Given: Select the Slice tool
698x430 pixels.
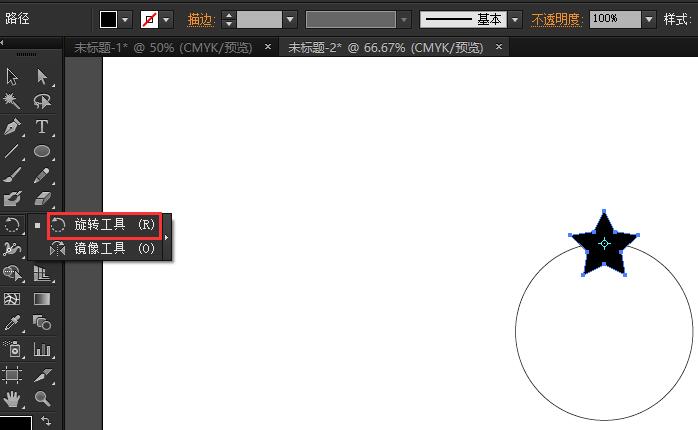Looking at the screenshot, I should (42, 375).
